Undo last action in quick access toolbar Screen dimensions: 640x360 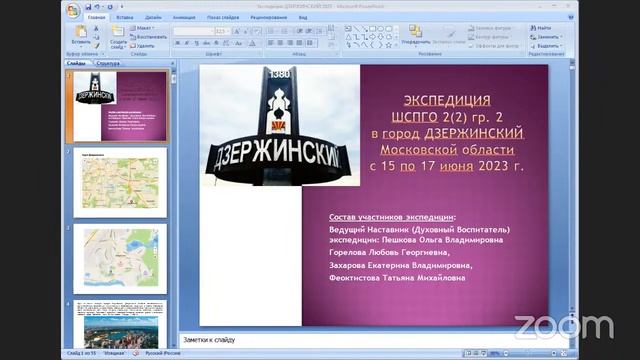click(97, 7)
